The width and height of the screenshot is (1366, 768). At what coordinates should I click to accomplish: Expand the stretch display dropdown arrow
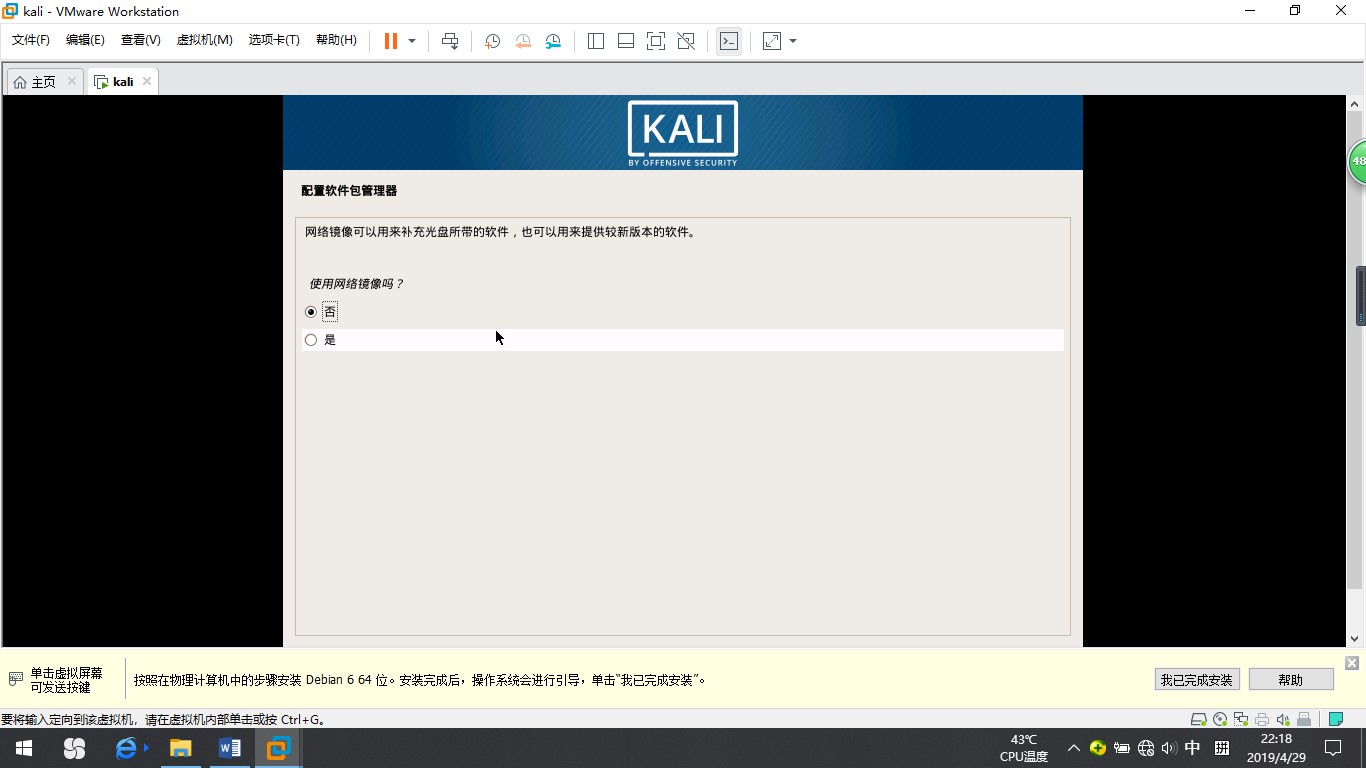(793, 41)
